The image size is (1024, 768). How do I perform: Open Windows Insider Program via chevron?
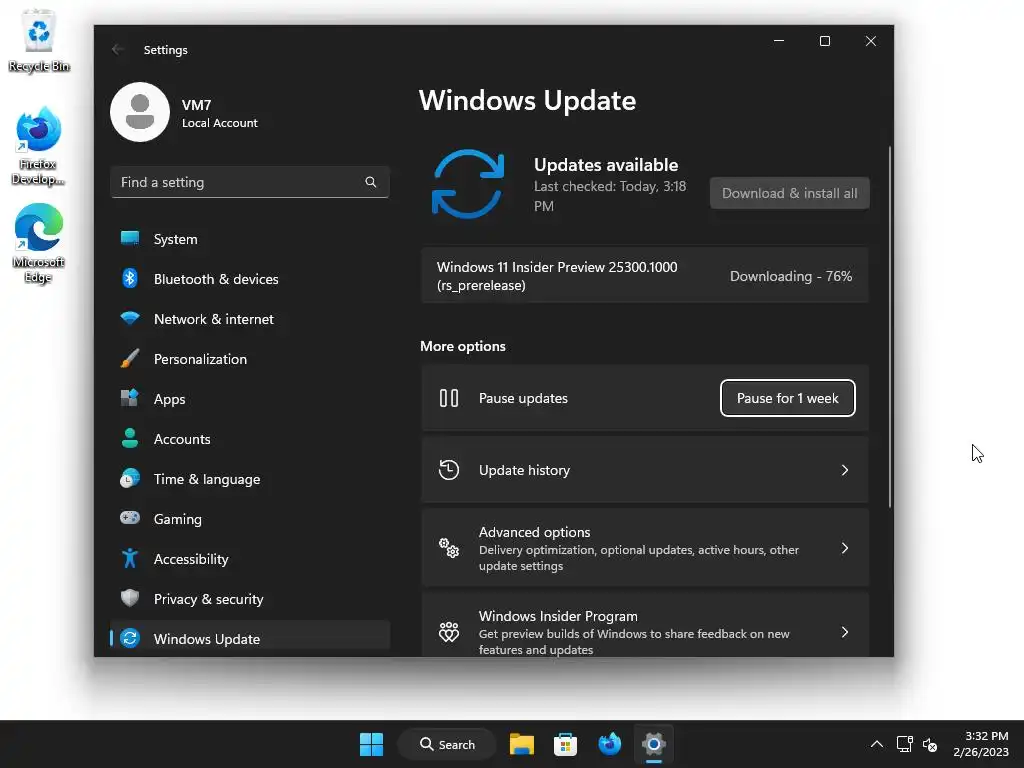pyautogui.click(x=844, y=632)
